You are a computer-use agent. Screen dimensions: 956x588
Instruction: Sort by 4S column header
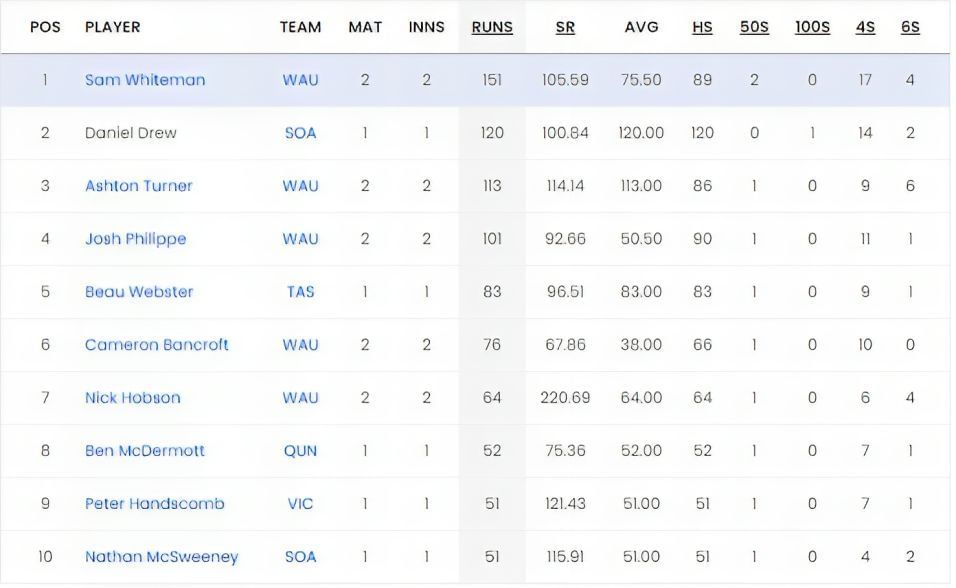[x=865, y=27]
